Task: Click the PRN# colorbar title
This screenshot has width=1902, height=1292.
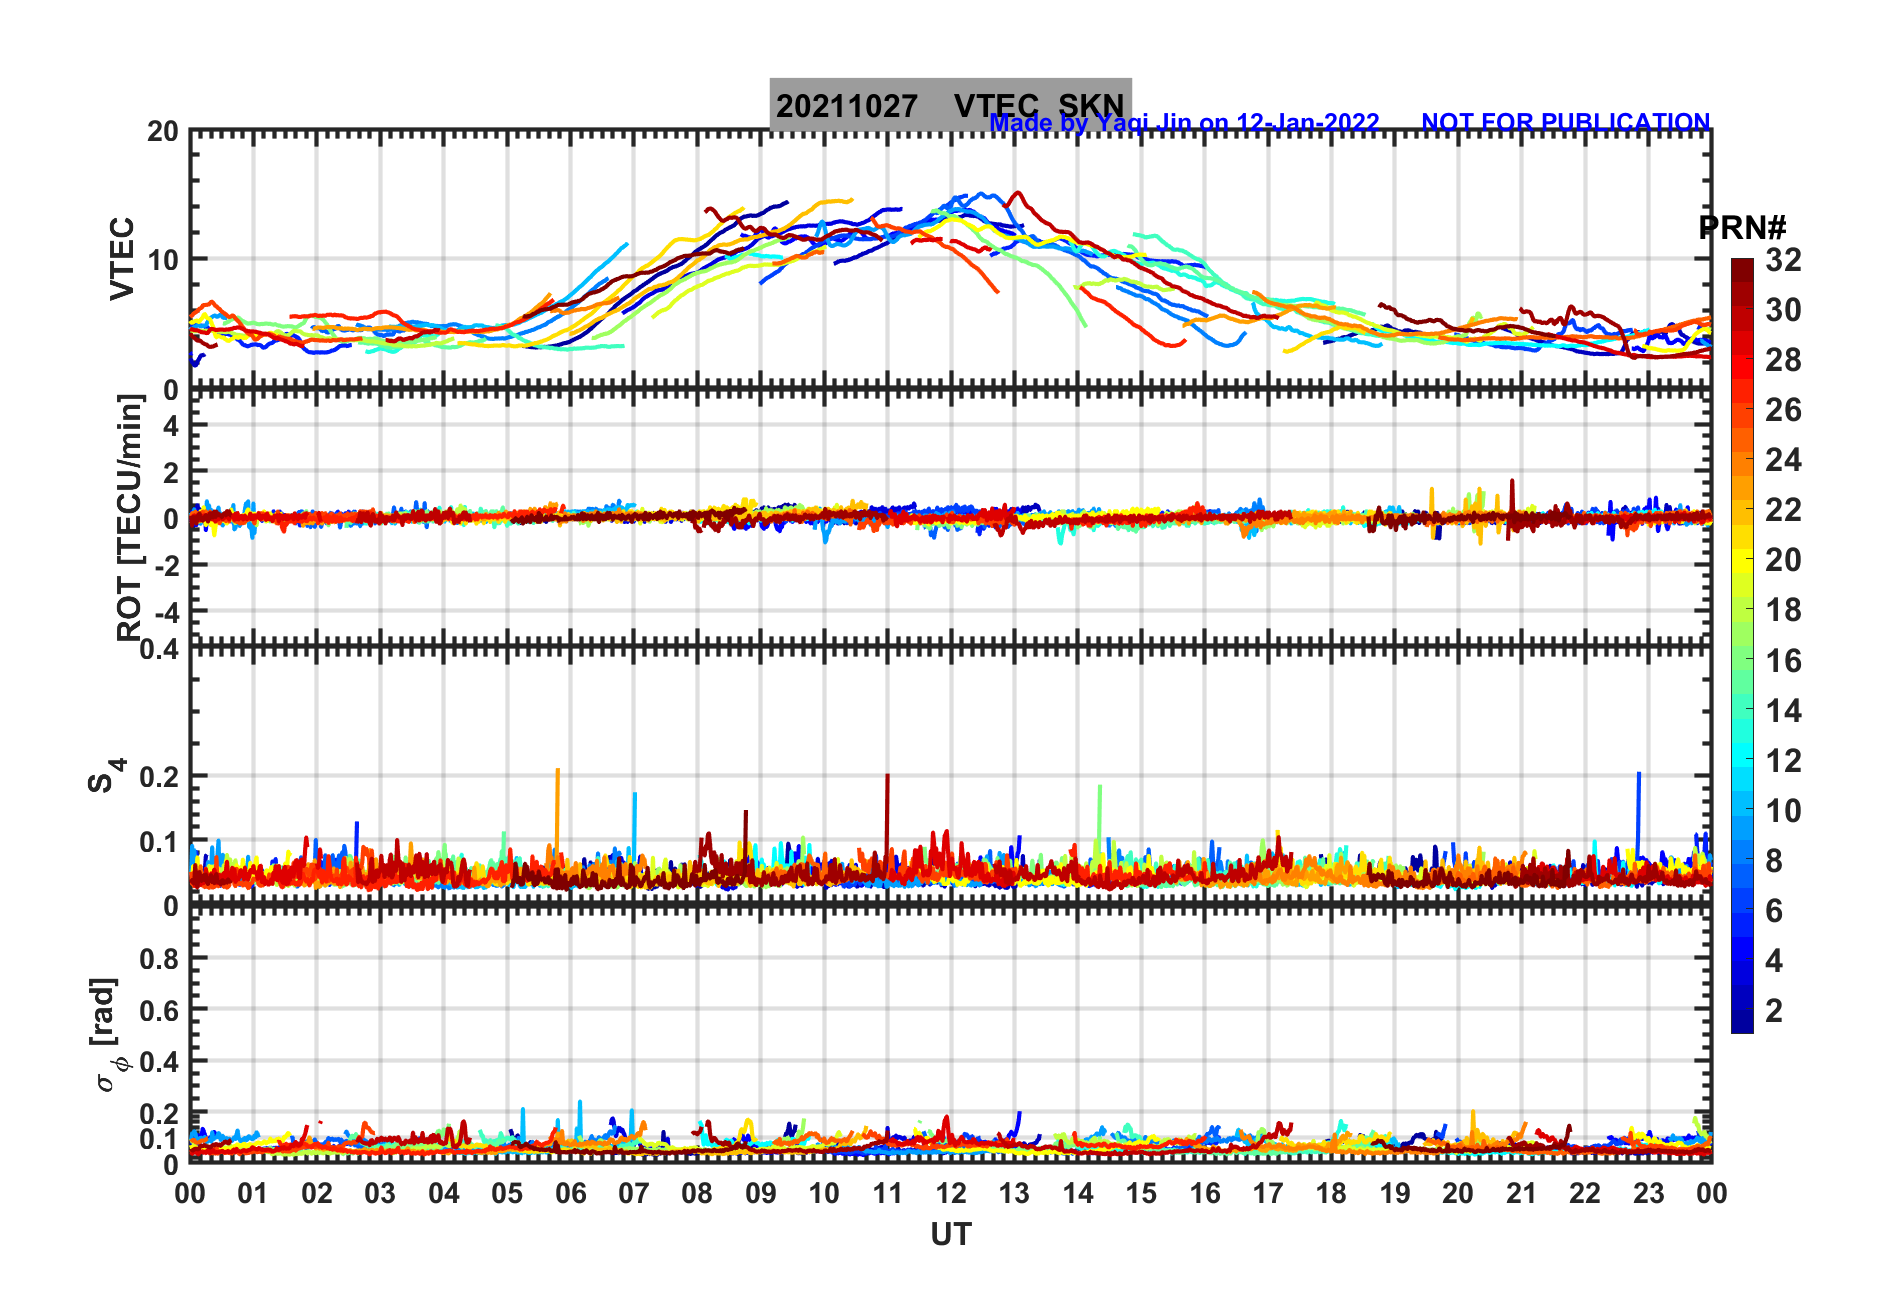Action: tap(1743, 228)
